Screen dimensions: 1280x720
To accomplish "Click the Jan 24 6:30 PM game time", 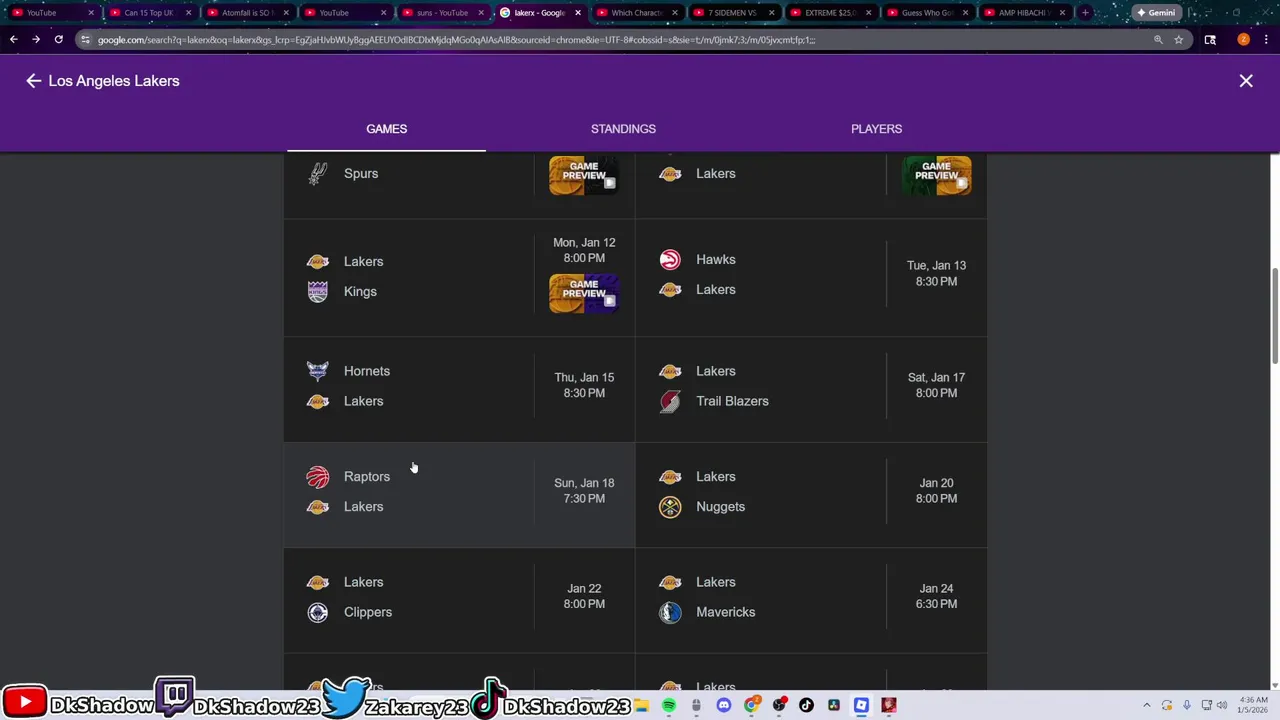I will coord(936,596).
